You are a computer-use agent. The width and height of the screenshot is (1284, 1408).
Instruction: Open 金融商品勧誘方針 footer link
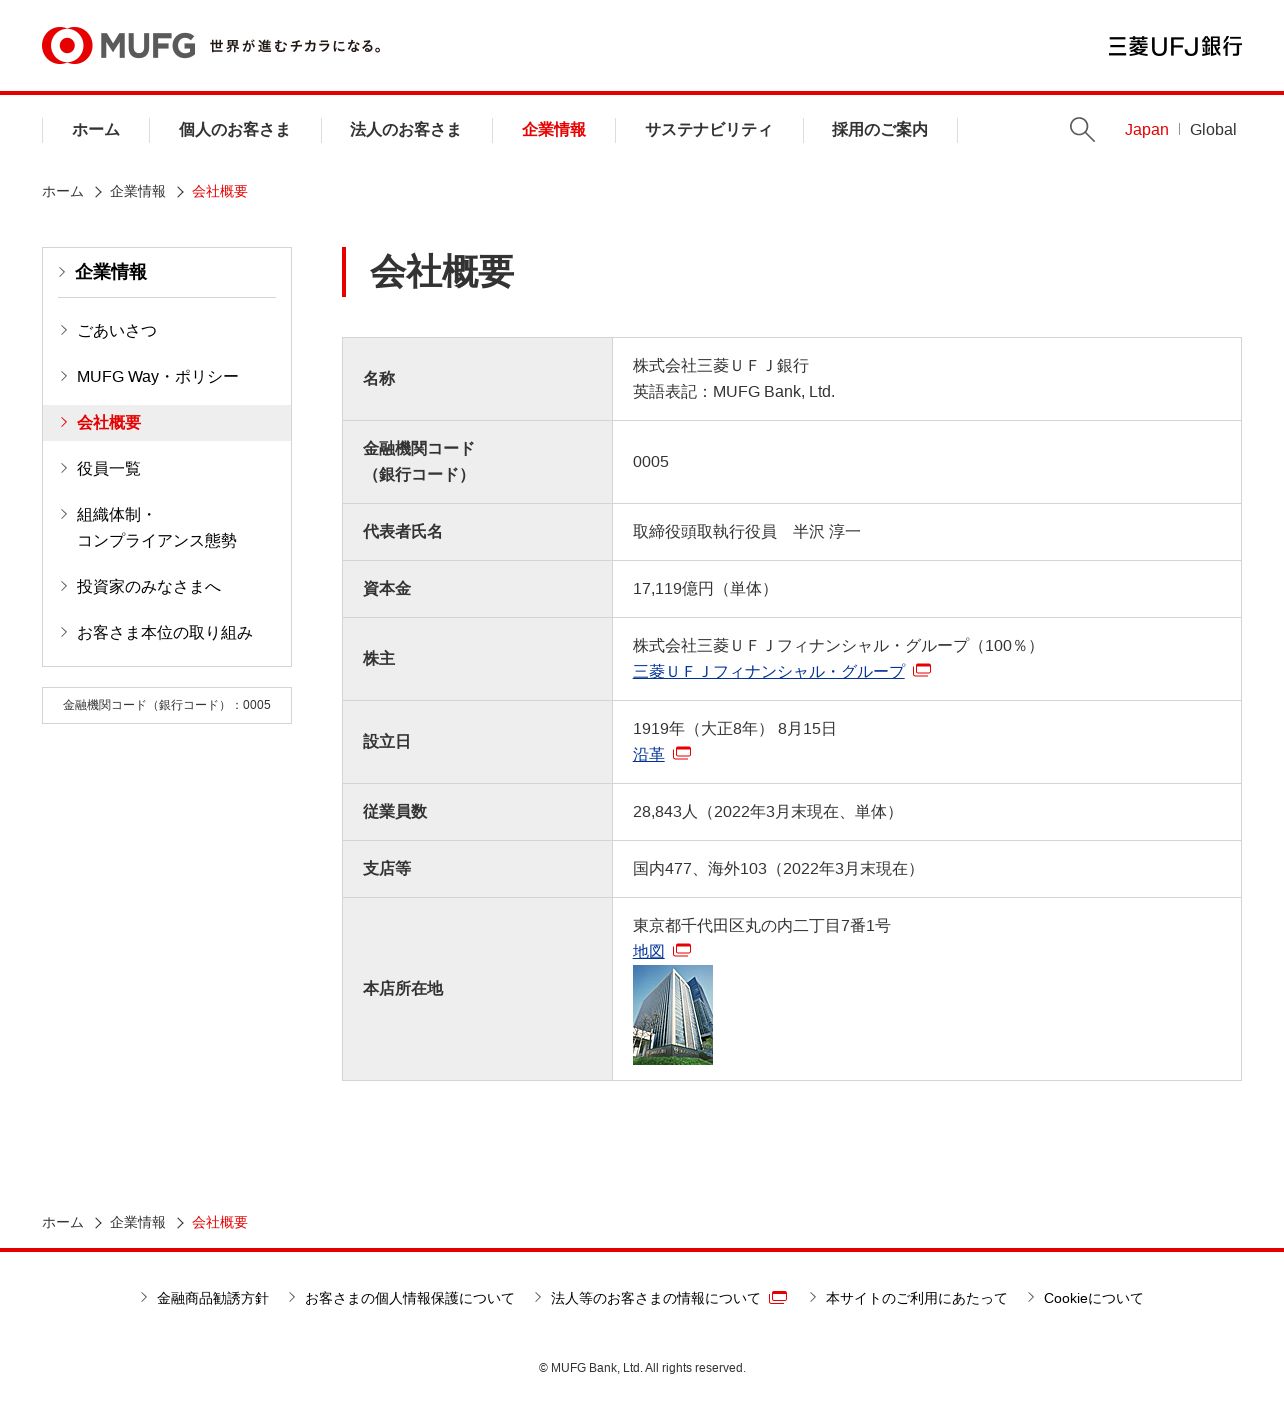pyautogui.click(x=213, y=1299)
